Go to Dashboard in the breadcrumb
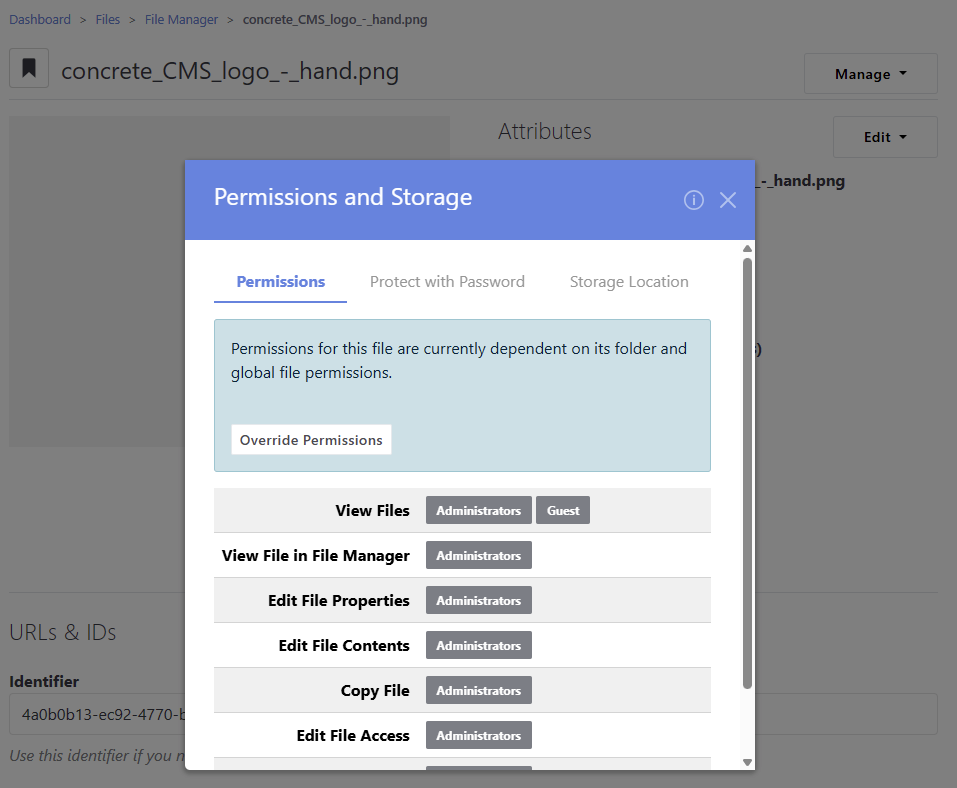 40,20
